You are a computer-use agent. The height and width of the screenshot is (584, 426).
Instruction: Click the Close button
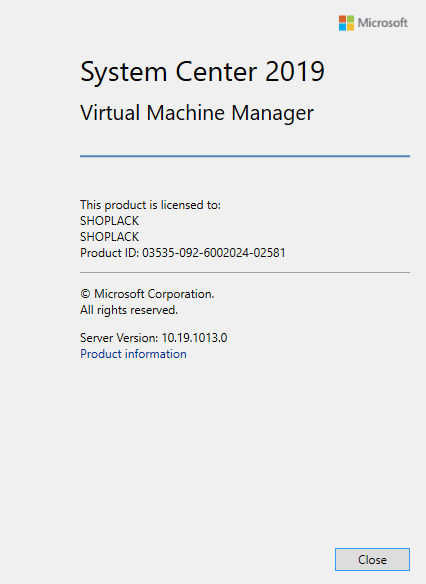(x=372, y=559)
